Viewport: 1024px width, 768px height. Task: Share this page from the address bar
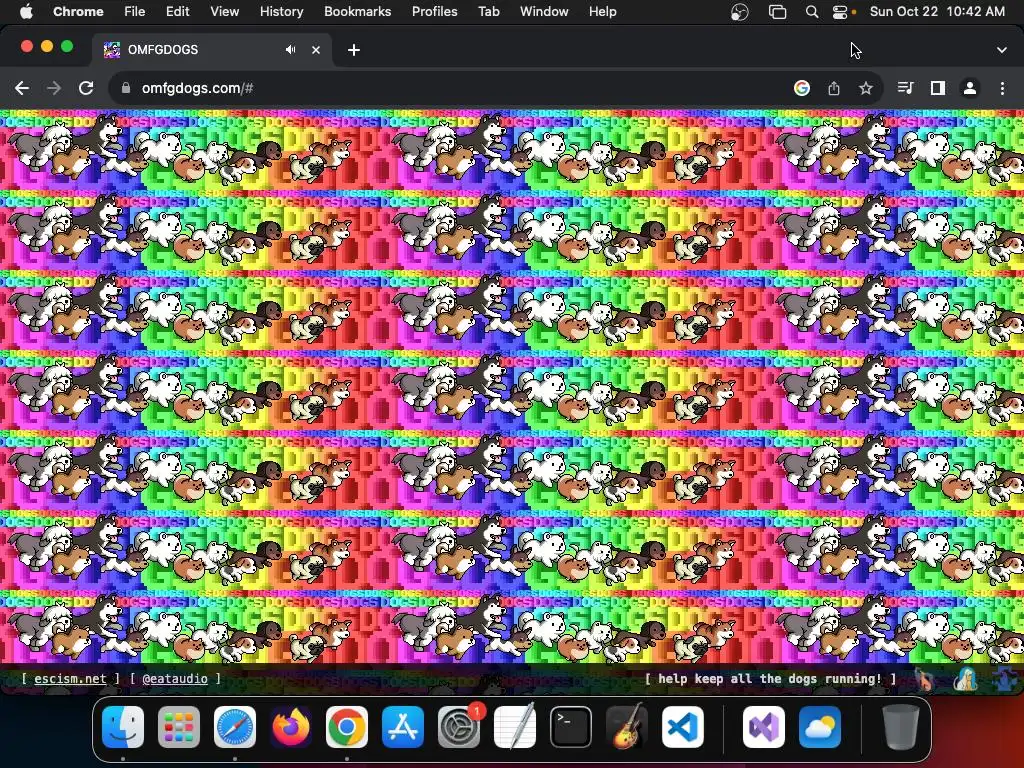point(834,88)
